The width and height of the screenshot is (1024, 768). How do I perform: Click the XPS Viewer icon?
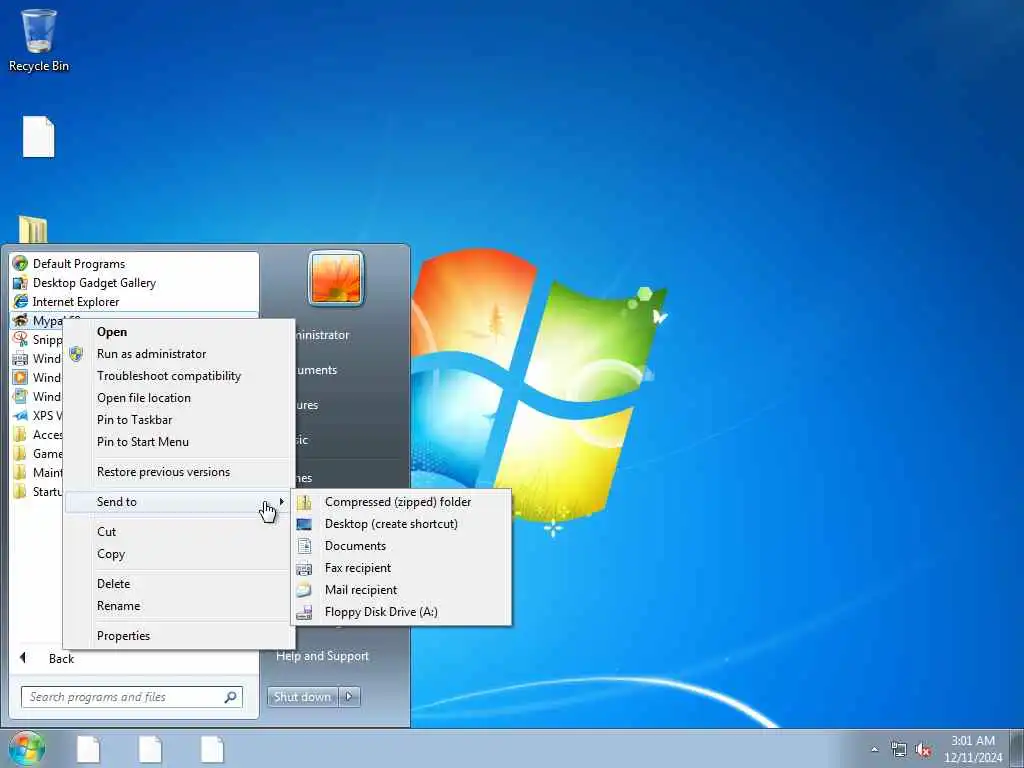point(20,415)
